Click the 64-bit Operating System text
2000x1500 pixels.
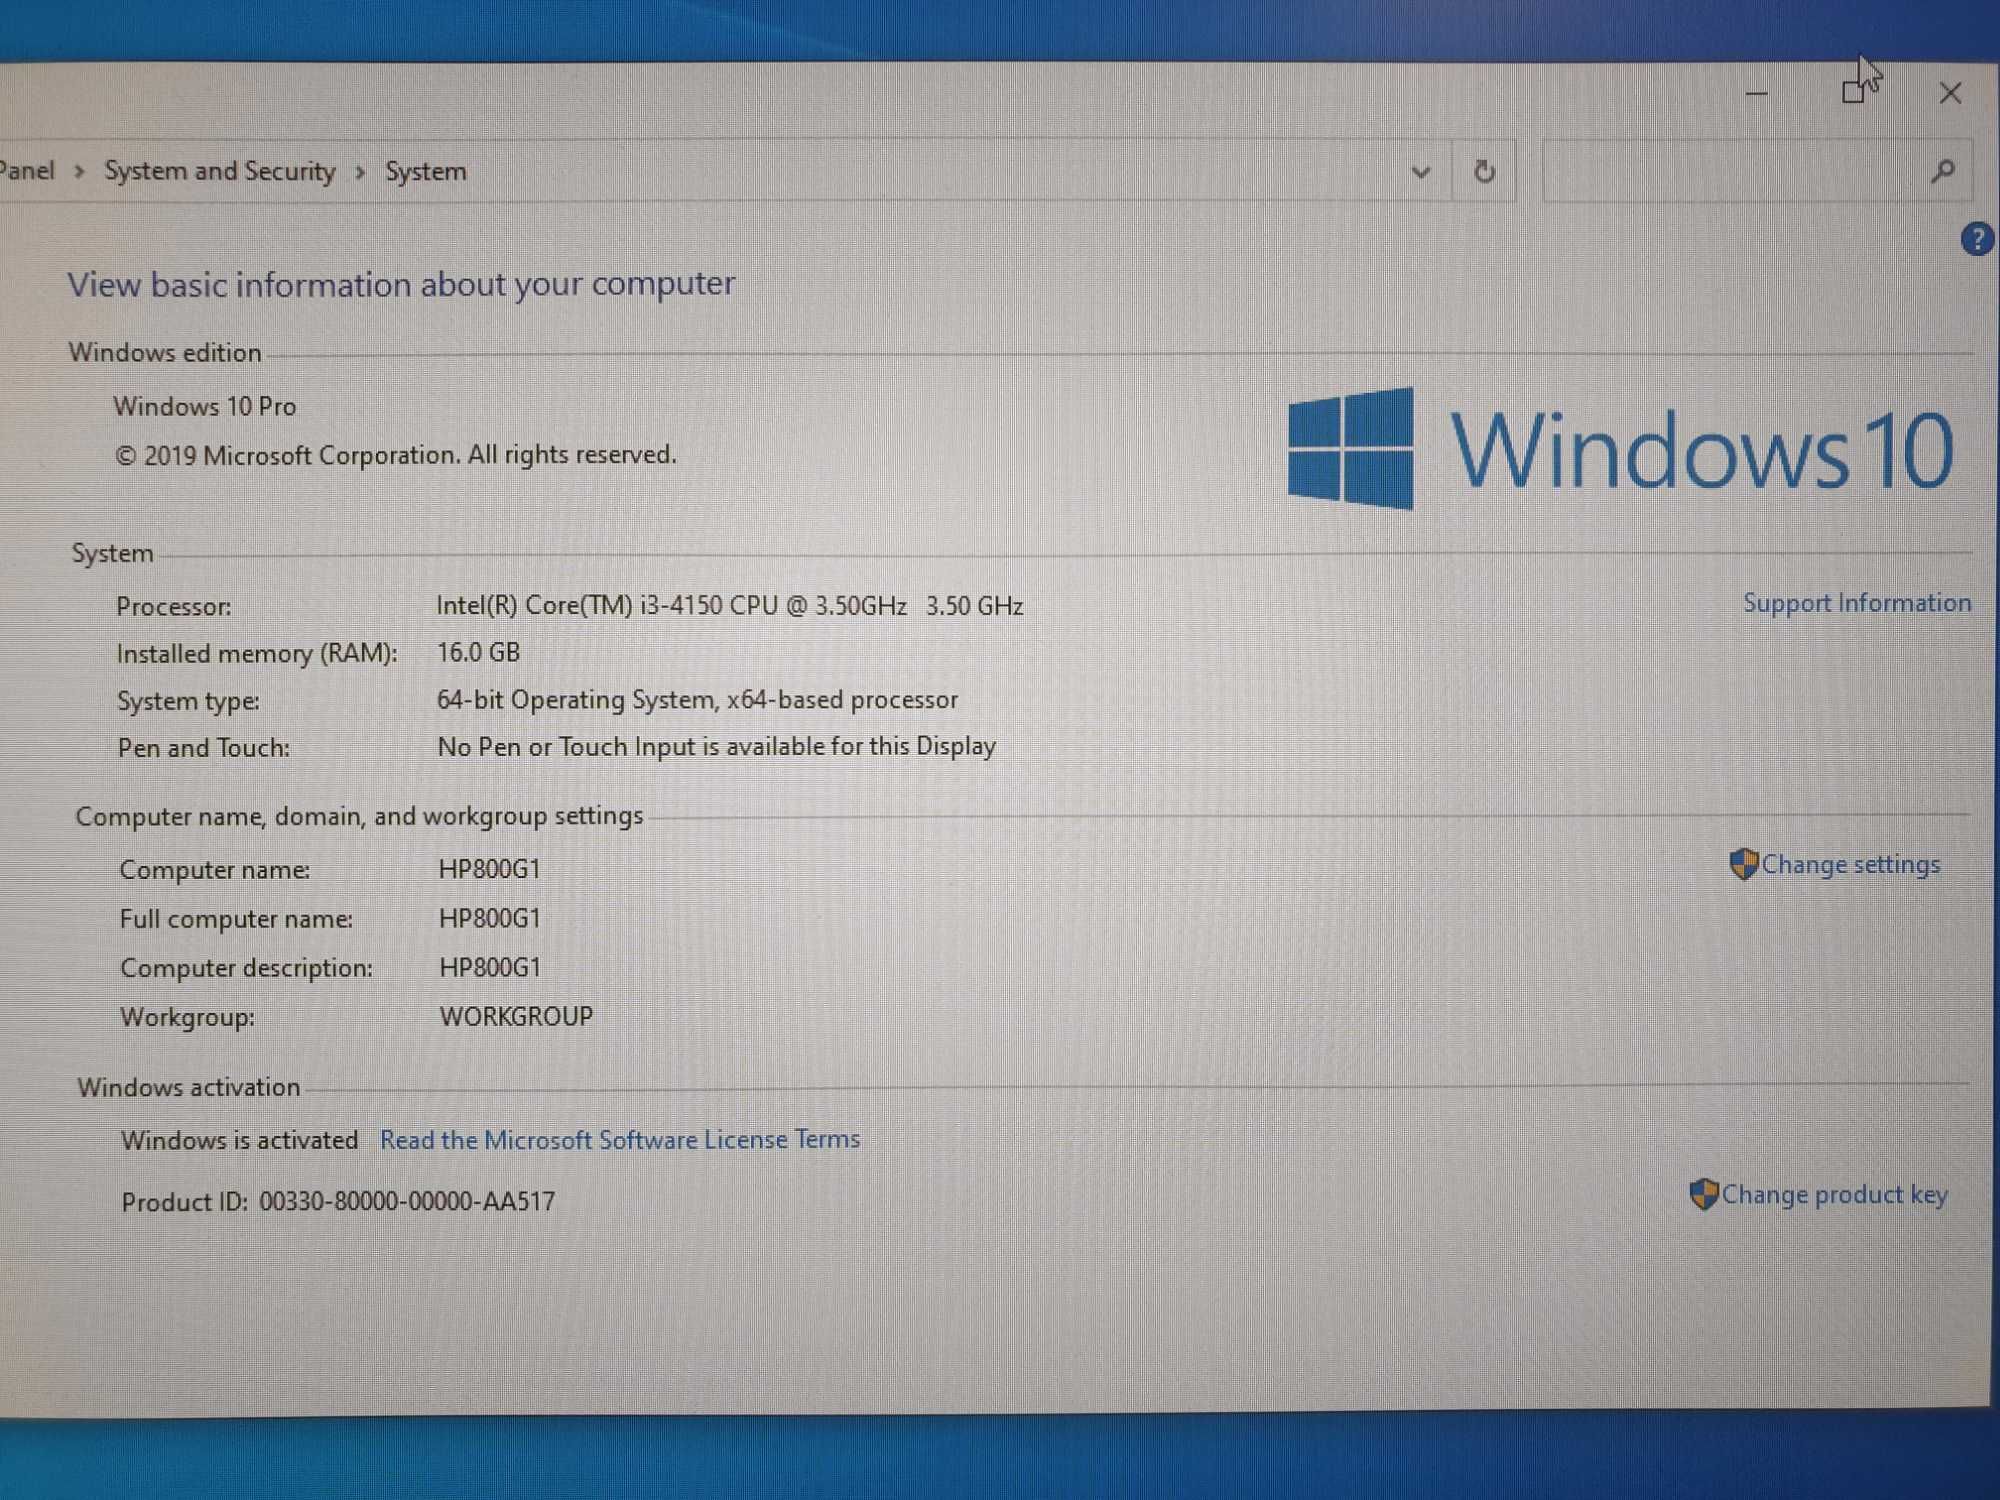pos(697,699)
